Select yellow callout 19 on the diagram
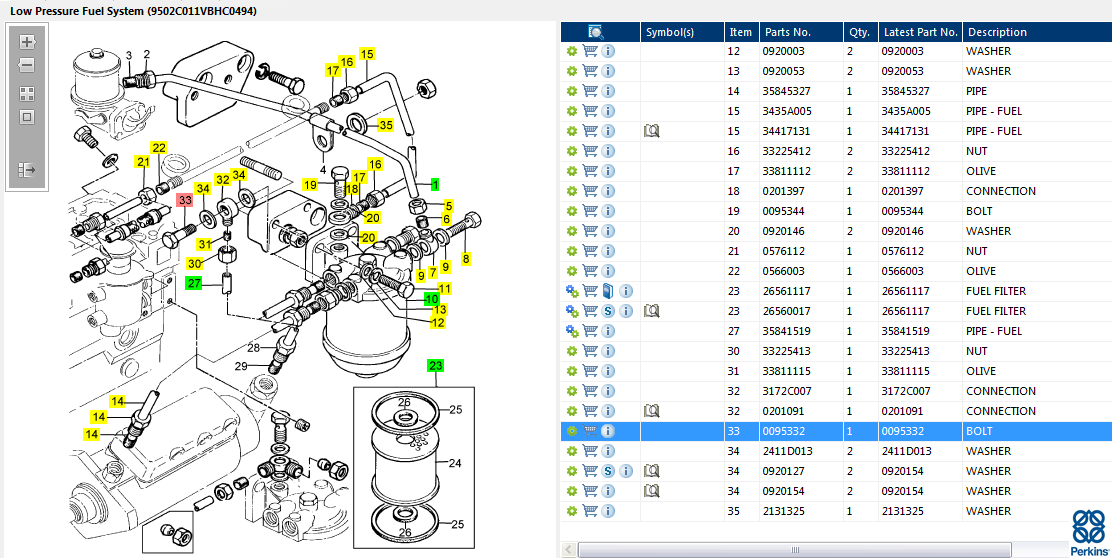The image size is (1112, 558). pyautogui.click(x=310, y=185)
